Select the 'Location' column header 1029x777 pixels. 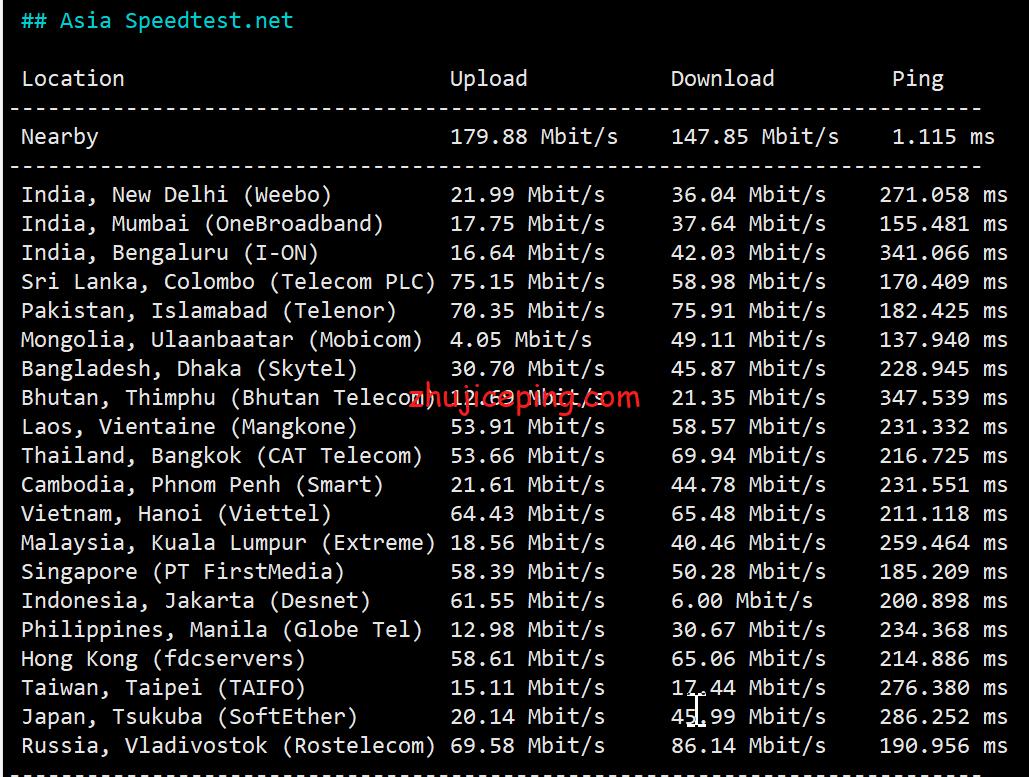tap(73, 79)
